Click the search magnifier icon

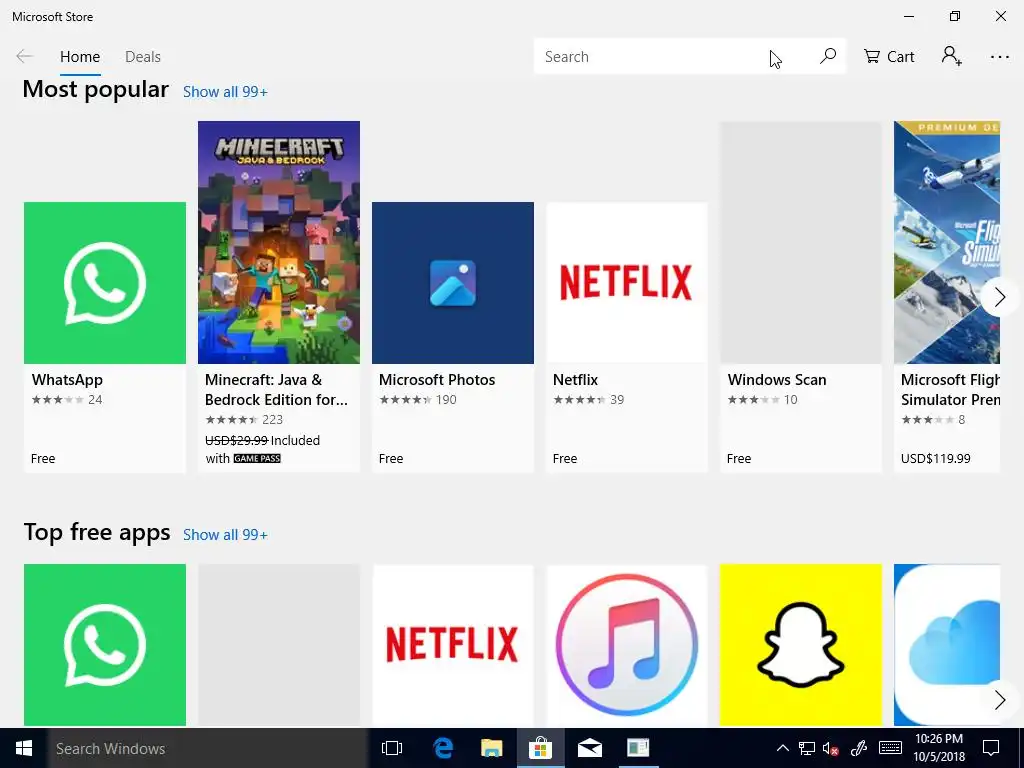tap(827, 57)
